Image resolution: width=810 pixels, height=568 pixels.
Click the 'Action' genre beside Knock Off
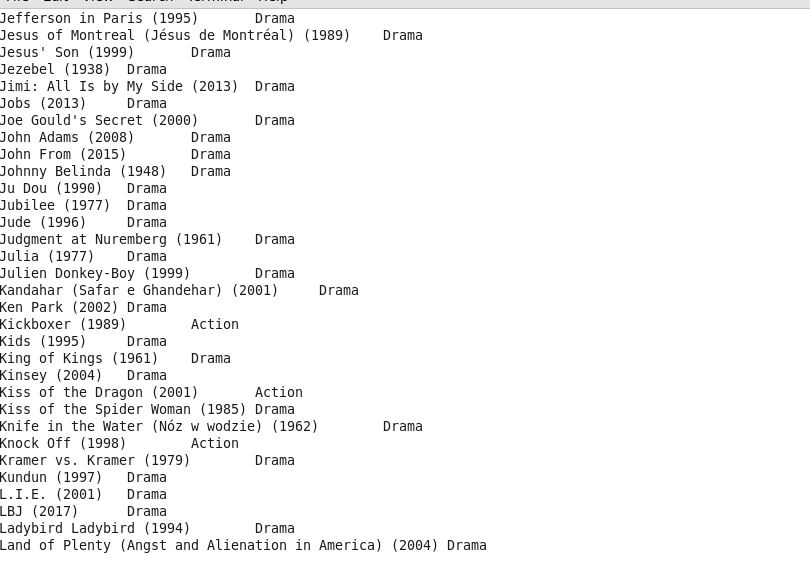pos(215,445)
